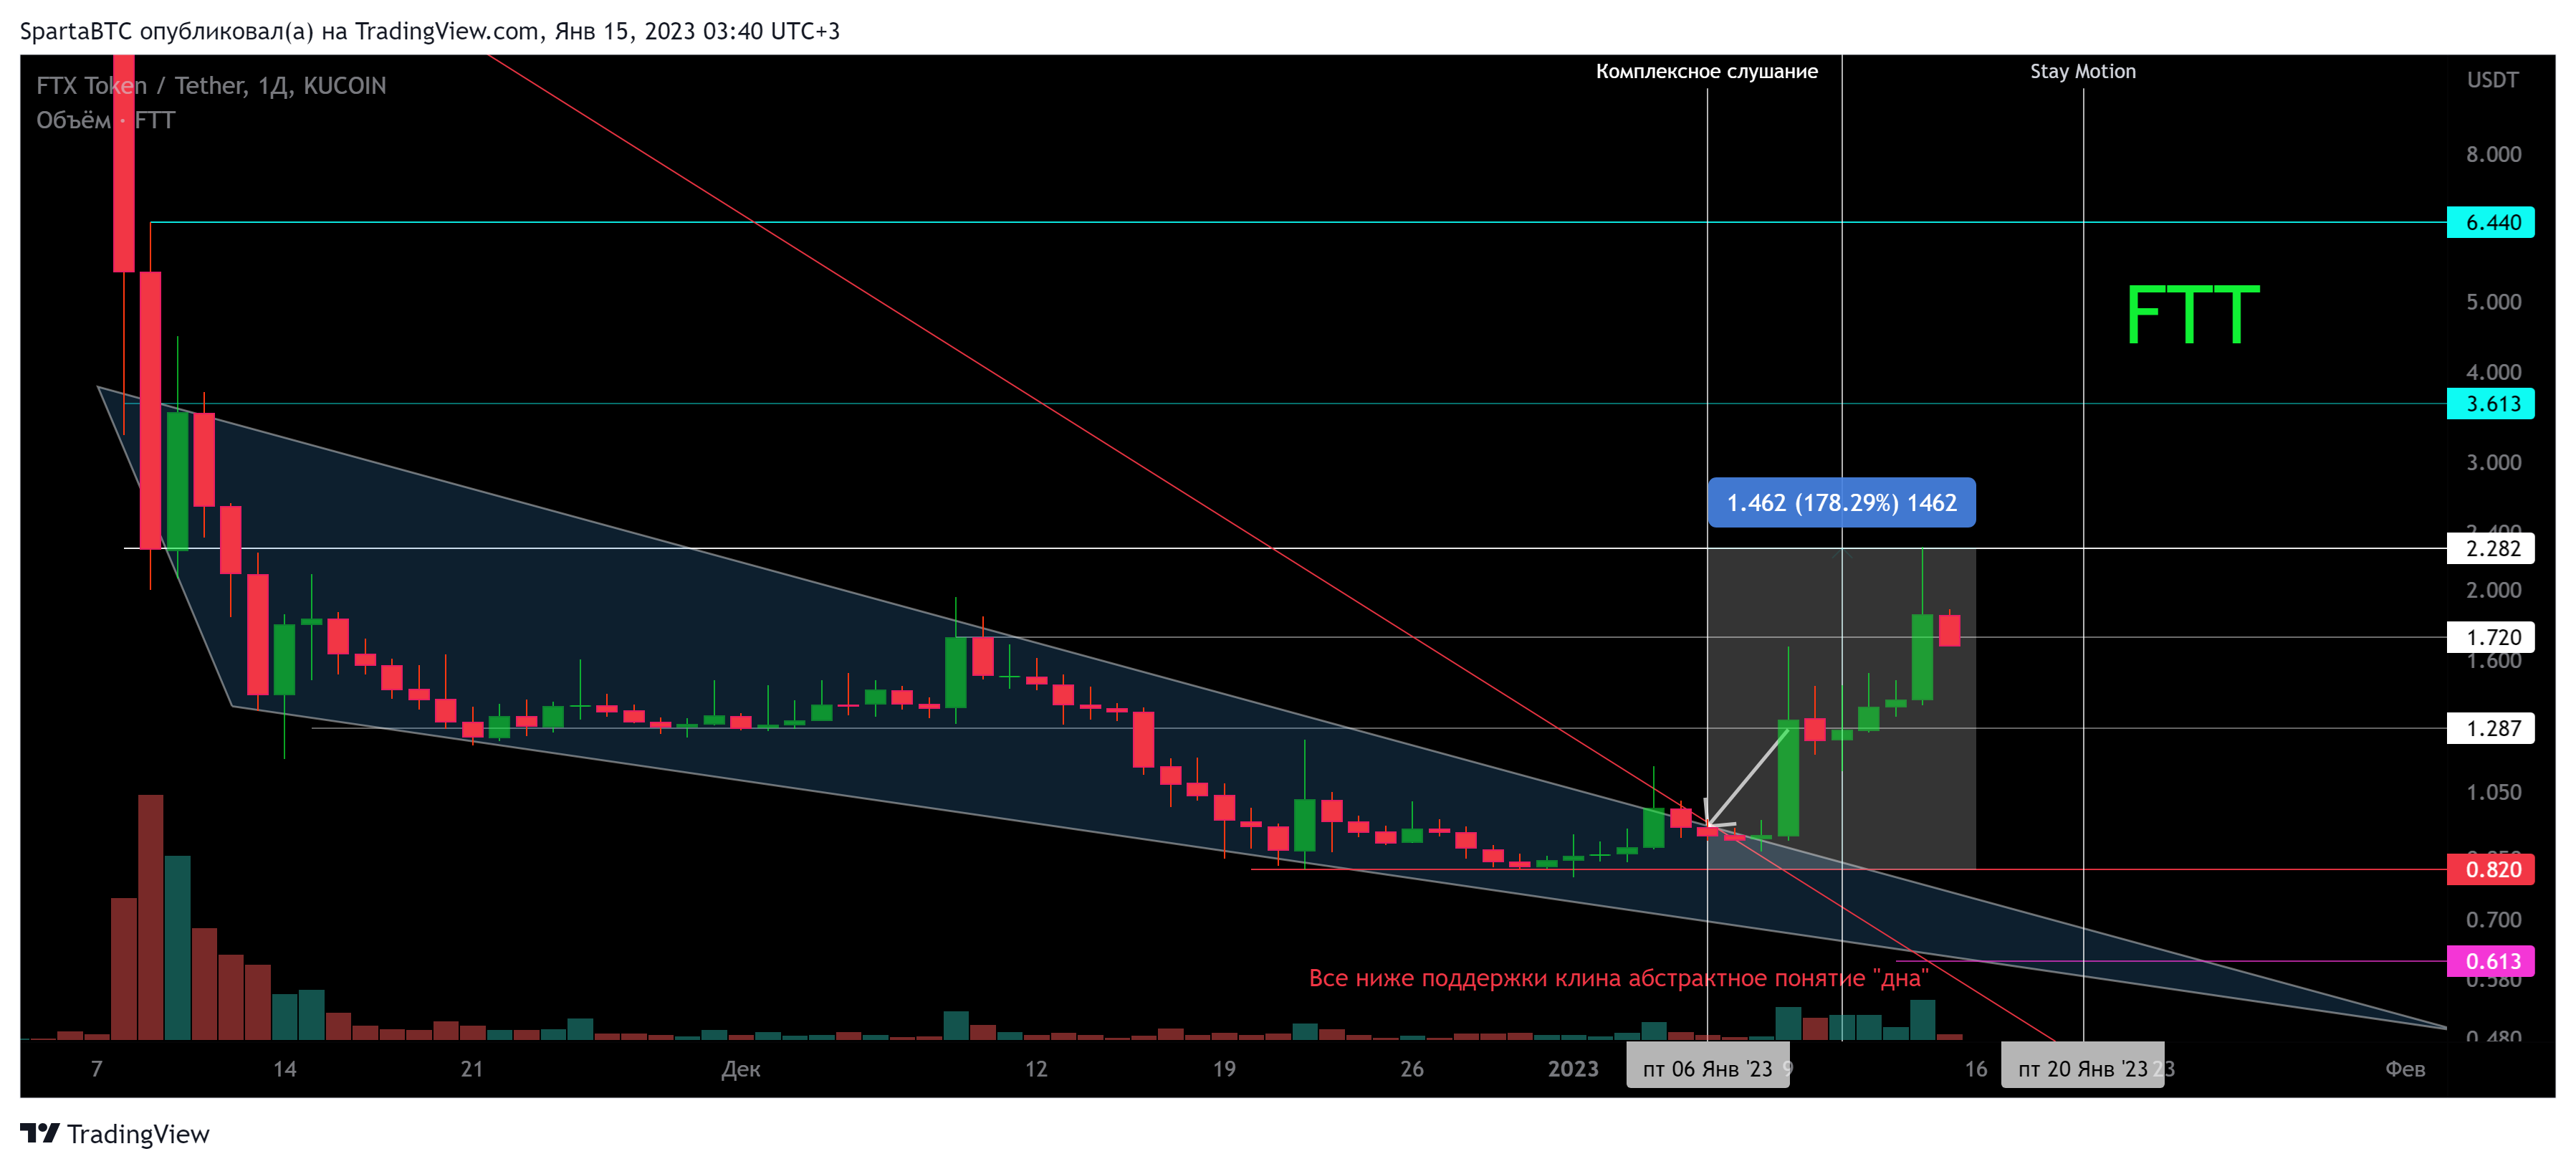The height and width of the screenshot is (1169, 2576).
Task: Select the 6.440 cyan price label
Action: [x=2490, y=222]
